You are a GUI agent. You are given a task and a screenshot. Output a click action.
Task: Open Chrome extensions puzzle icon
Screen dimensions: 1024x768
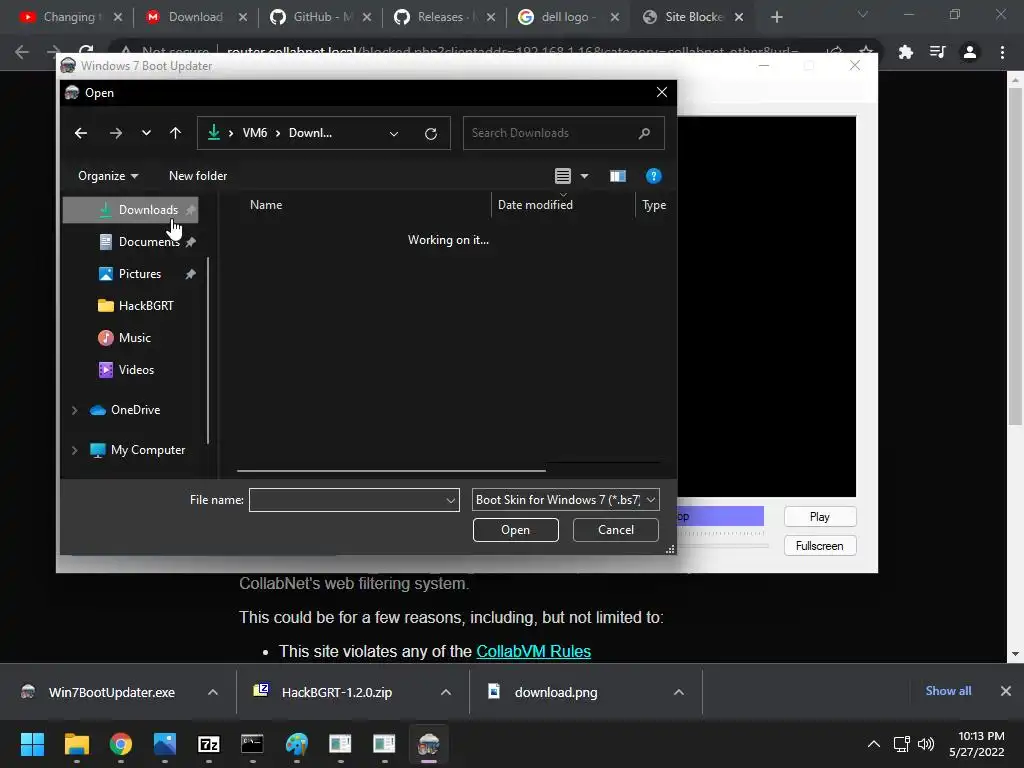pos(906,52)
